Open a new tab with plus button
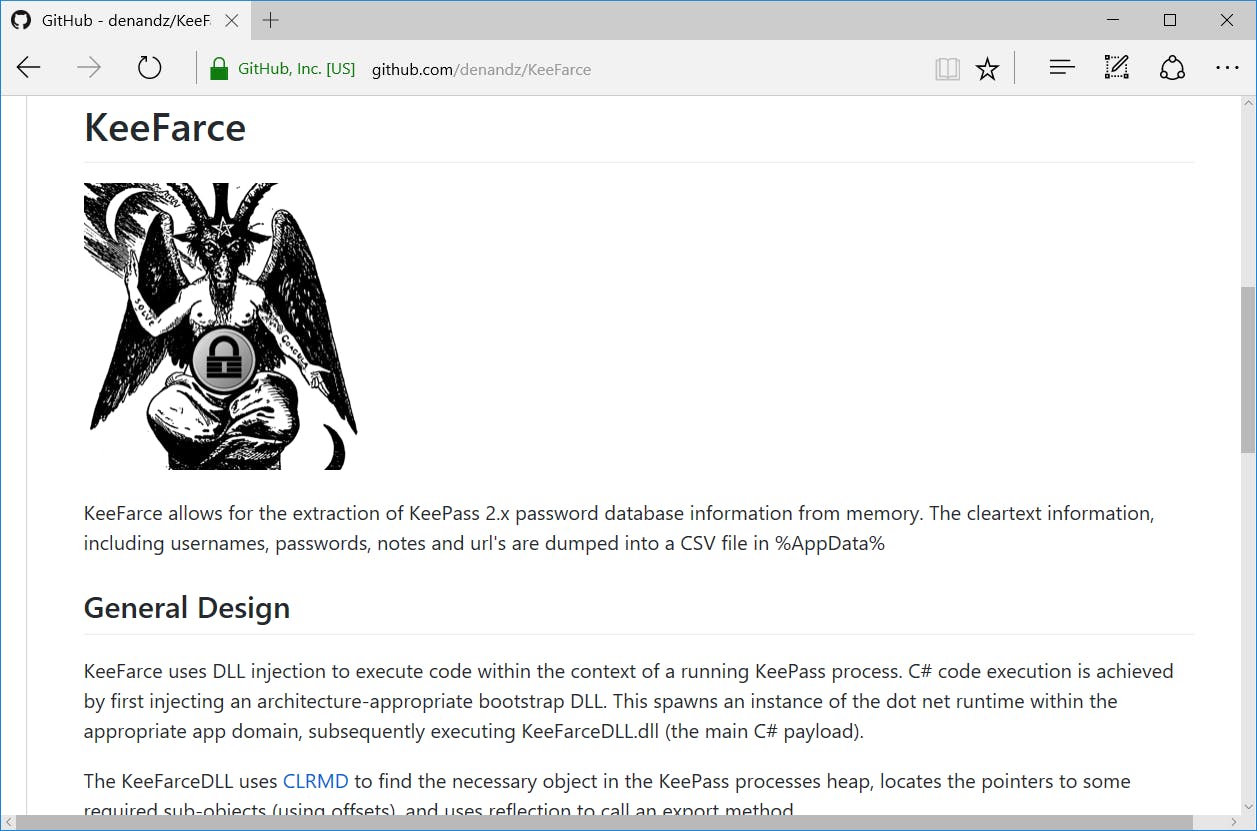Viewport: 1257px width, 831px height. [270, 20]
